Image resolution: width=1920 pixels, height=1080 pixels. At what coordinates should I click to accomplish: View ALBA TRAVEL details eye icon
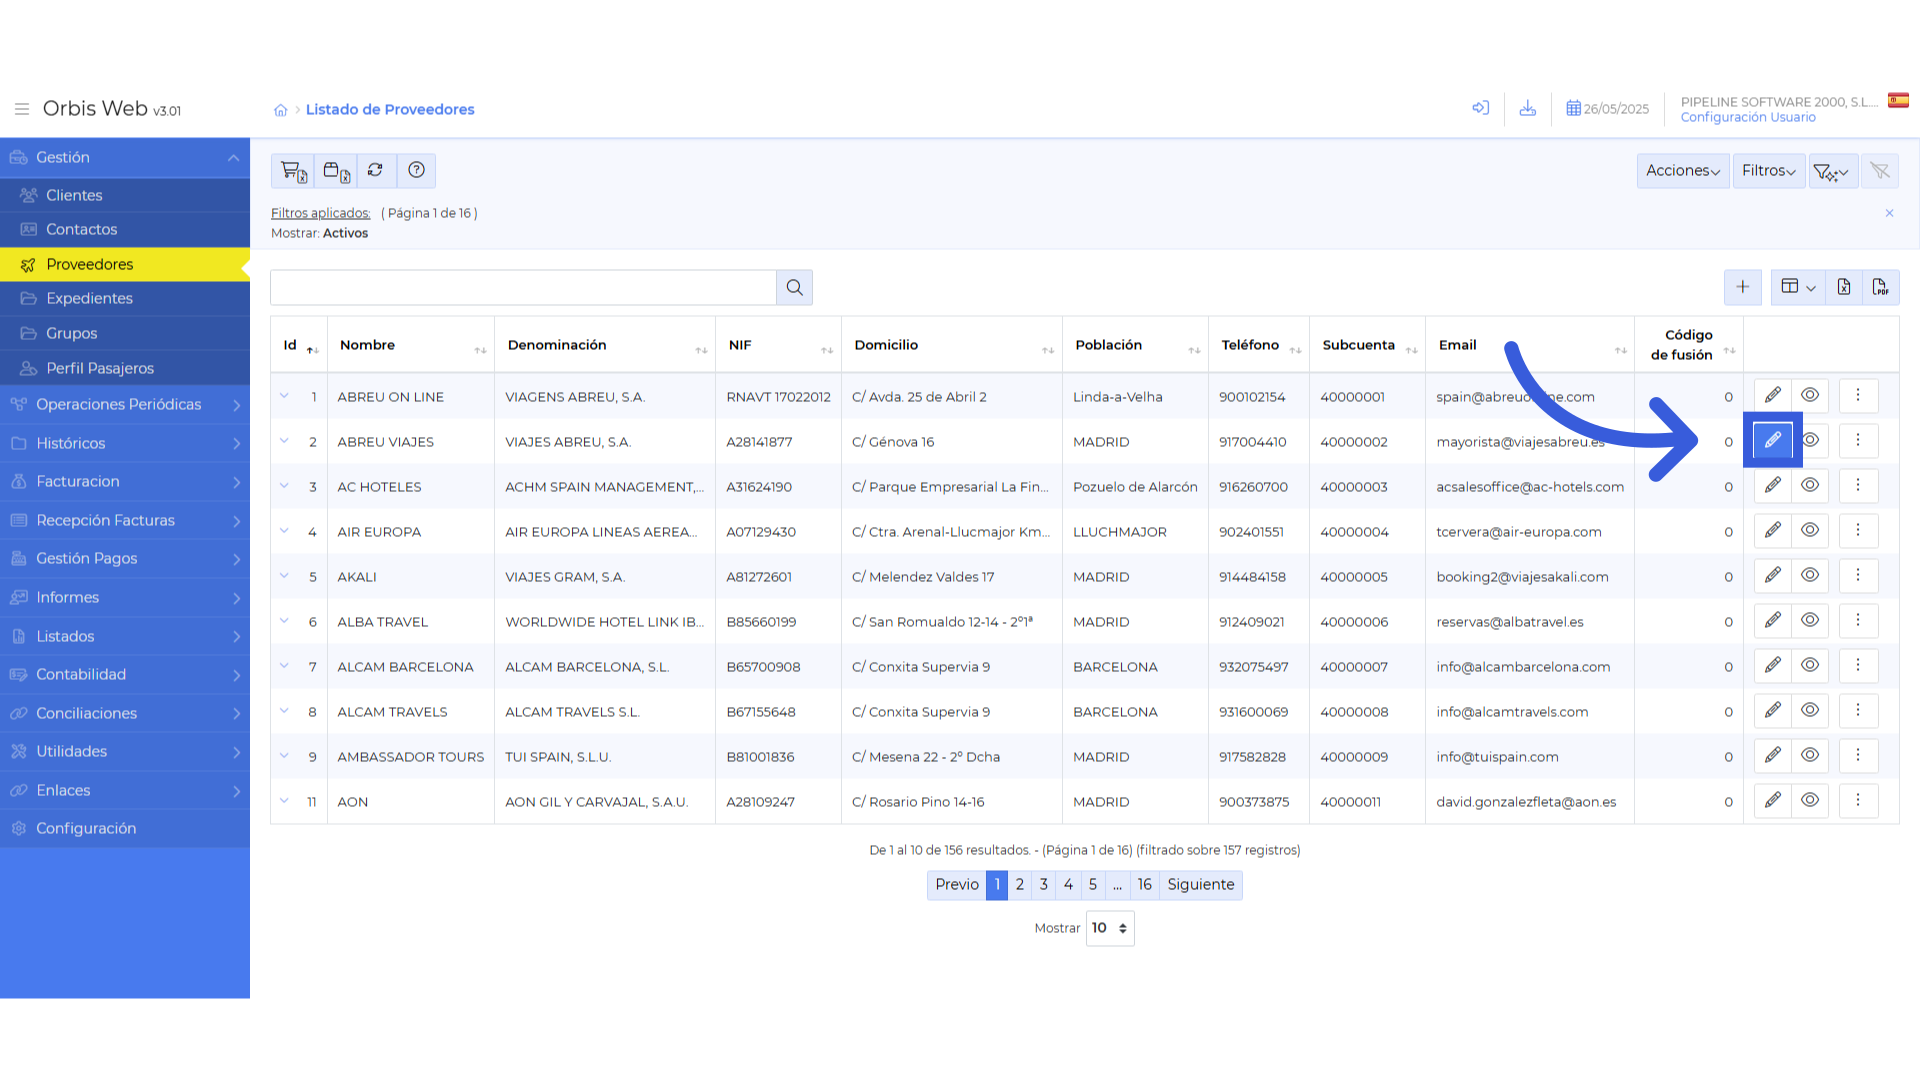click(1810, 621)
